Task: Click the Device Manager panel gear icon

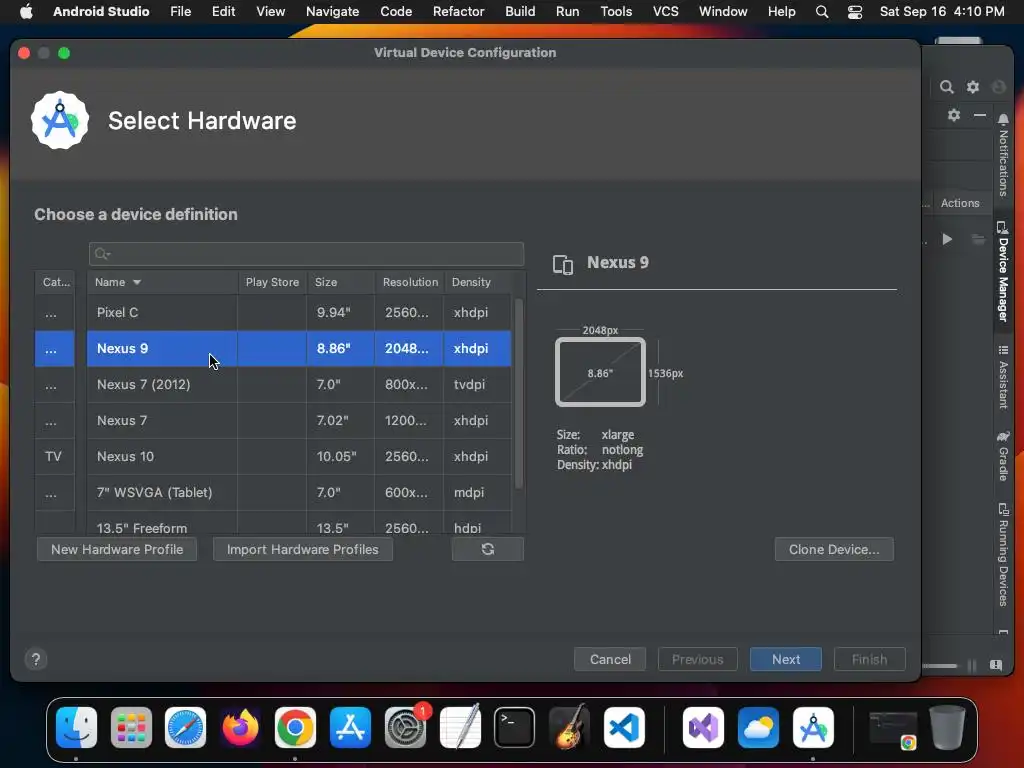Action: pyautogui.click(x=953, y=115)
